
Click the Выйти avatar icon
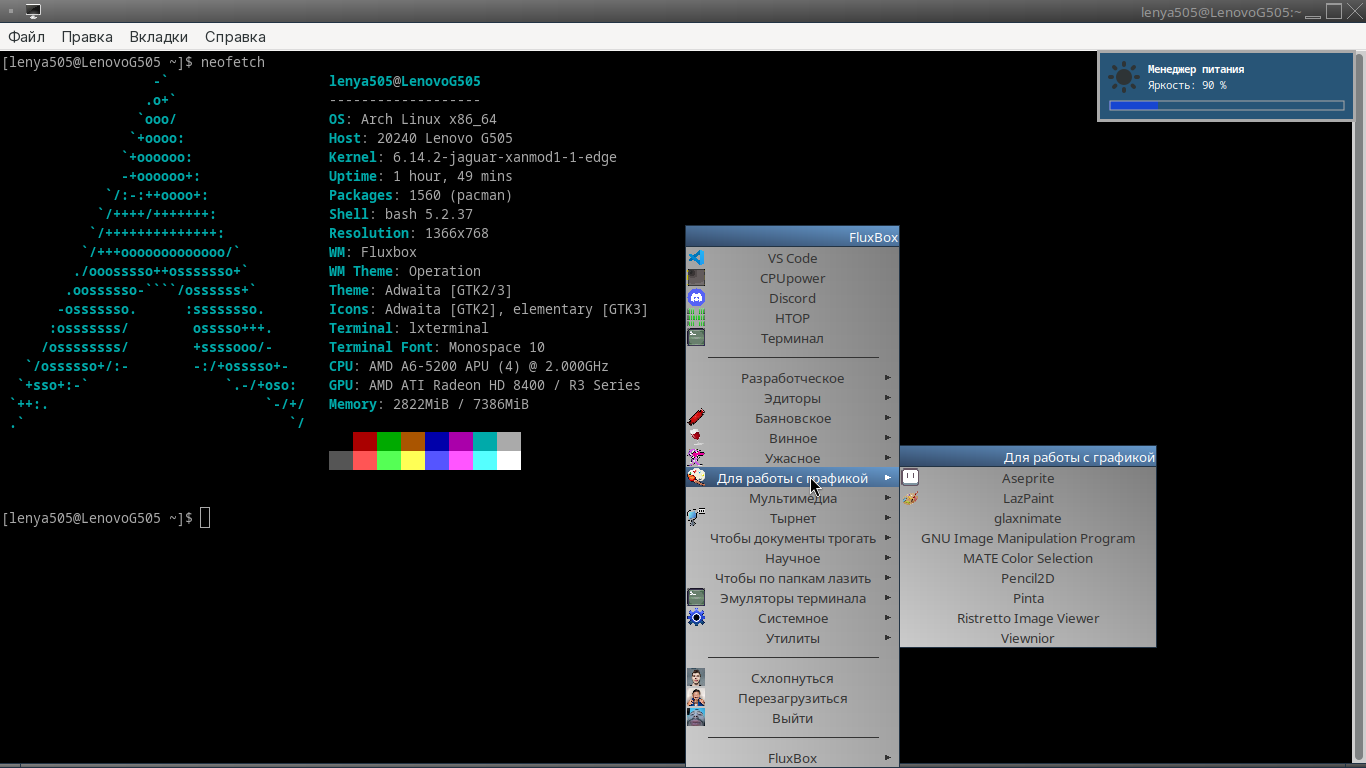696,718
